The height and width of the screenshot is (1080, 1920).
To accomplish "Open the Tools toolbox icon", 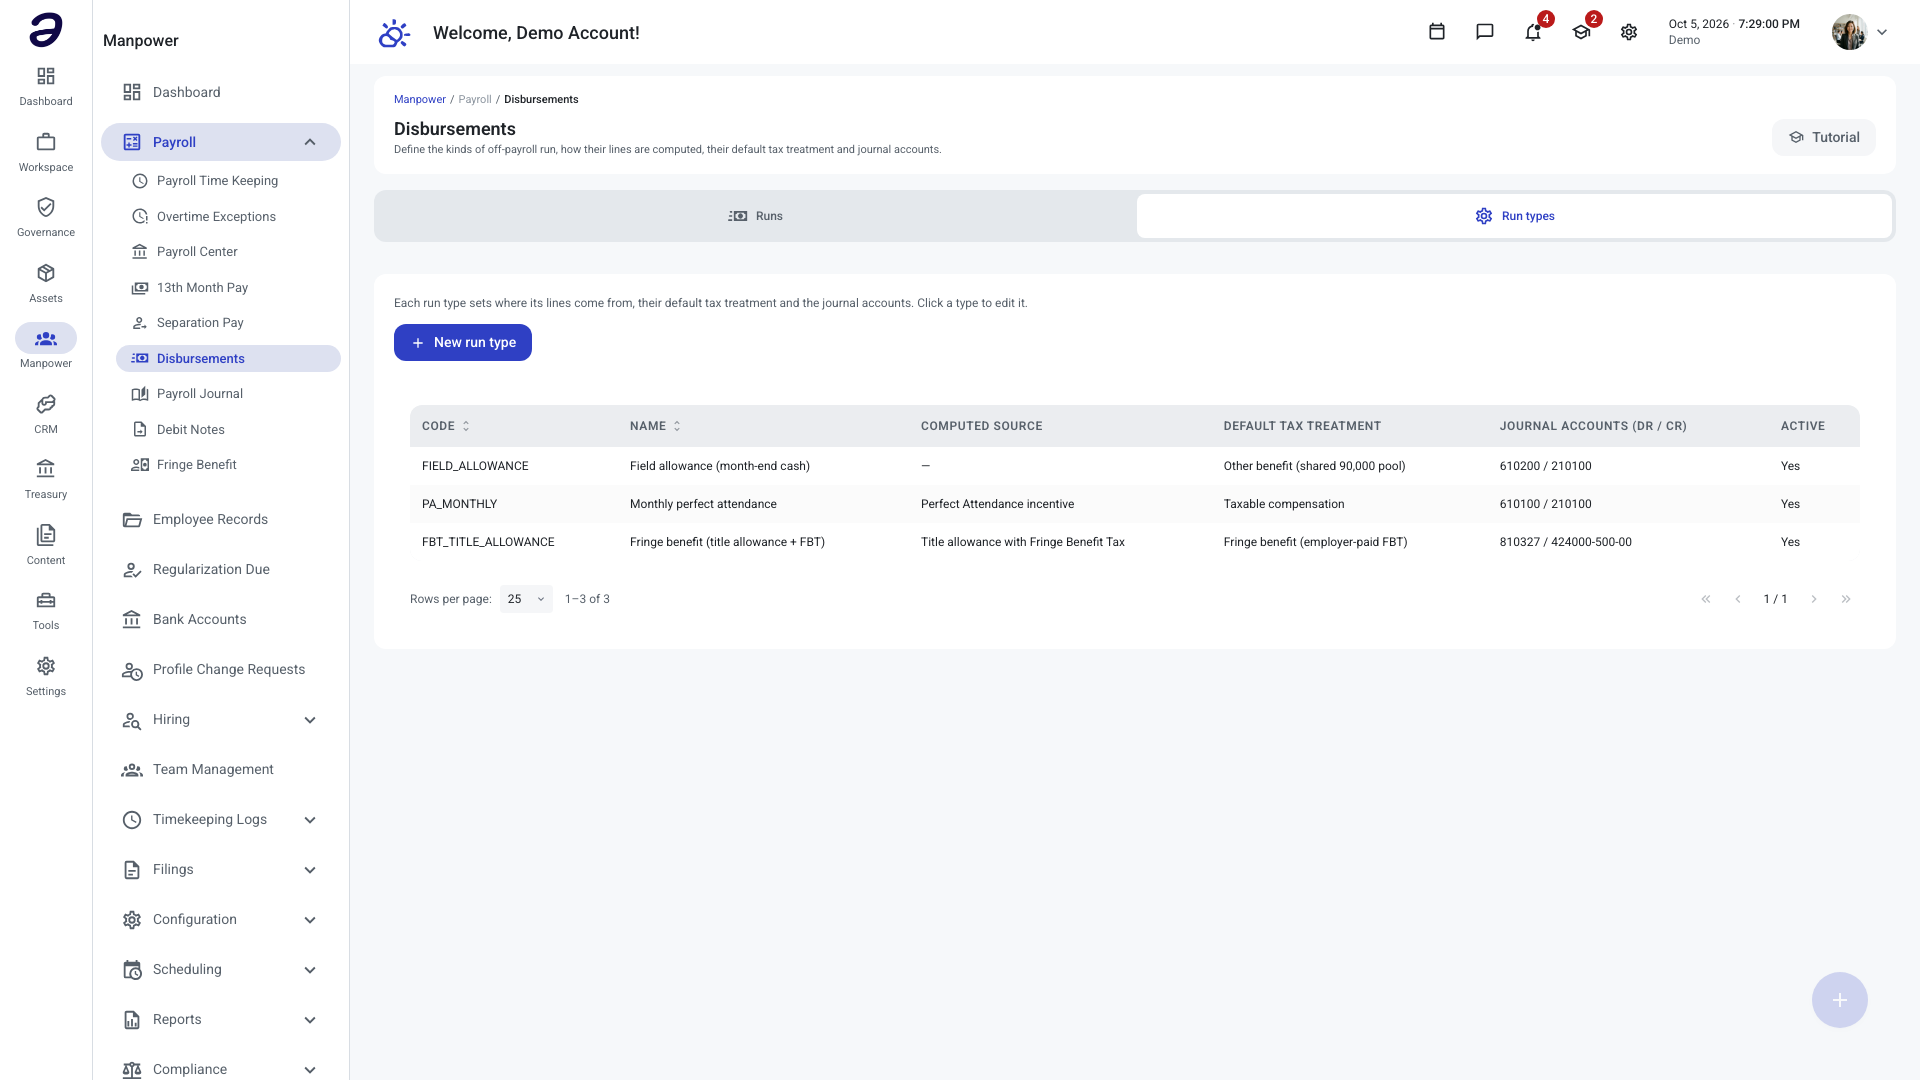I will (46, 600).
